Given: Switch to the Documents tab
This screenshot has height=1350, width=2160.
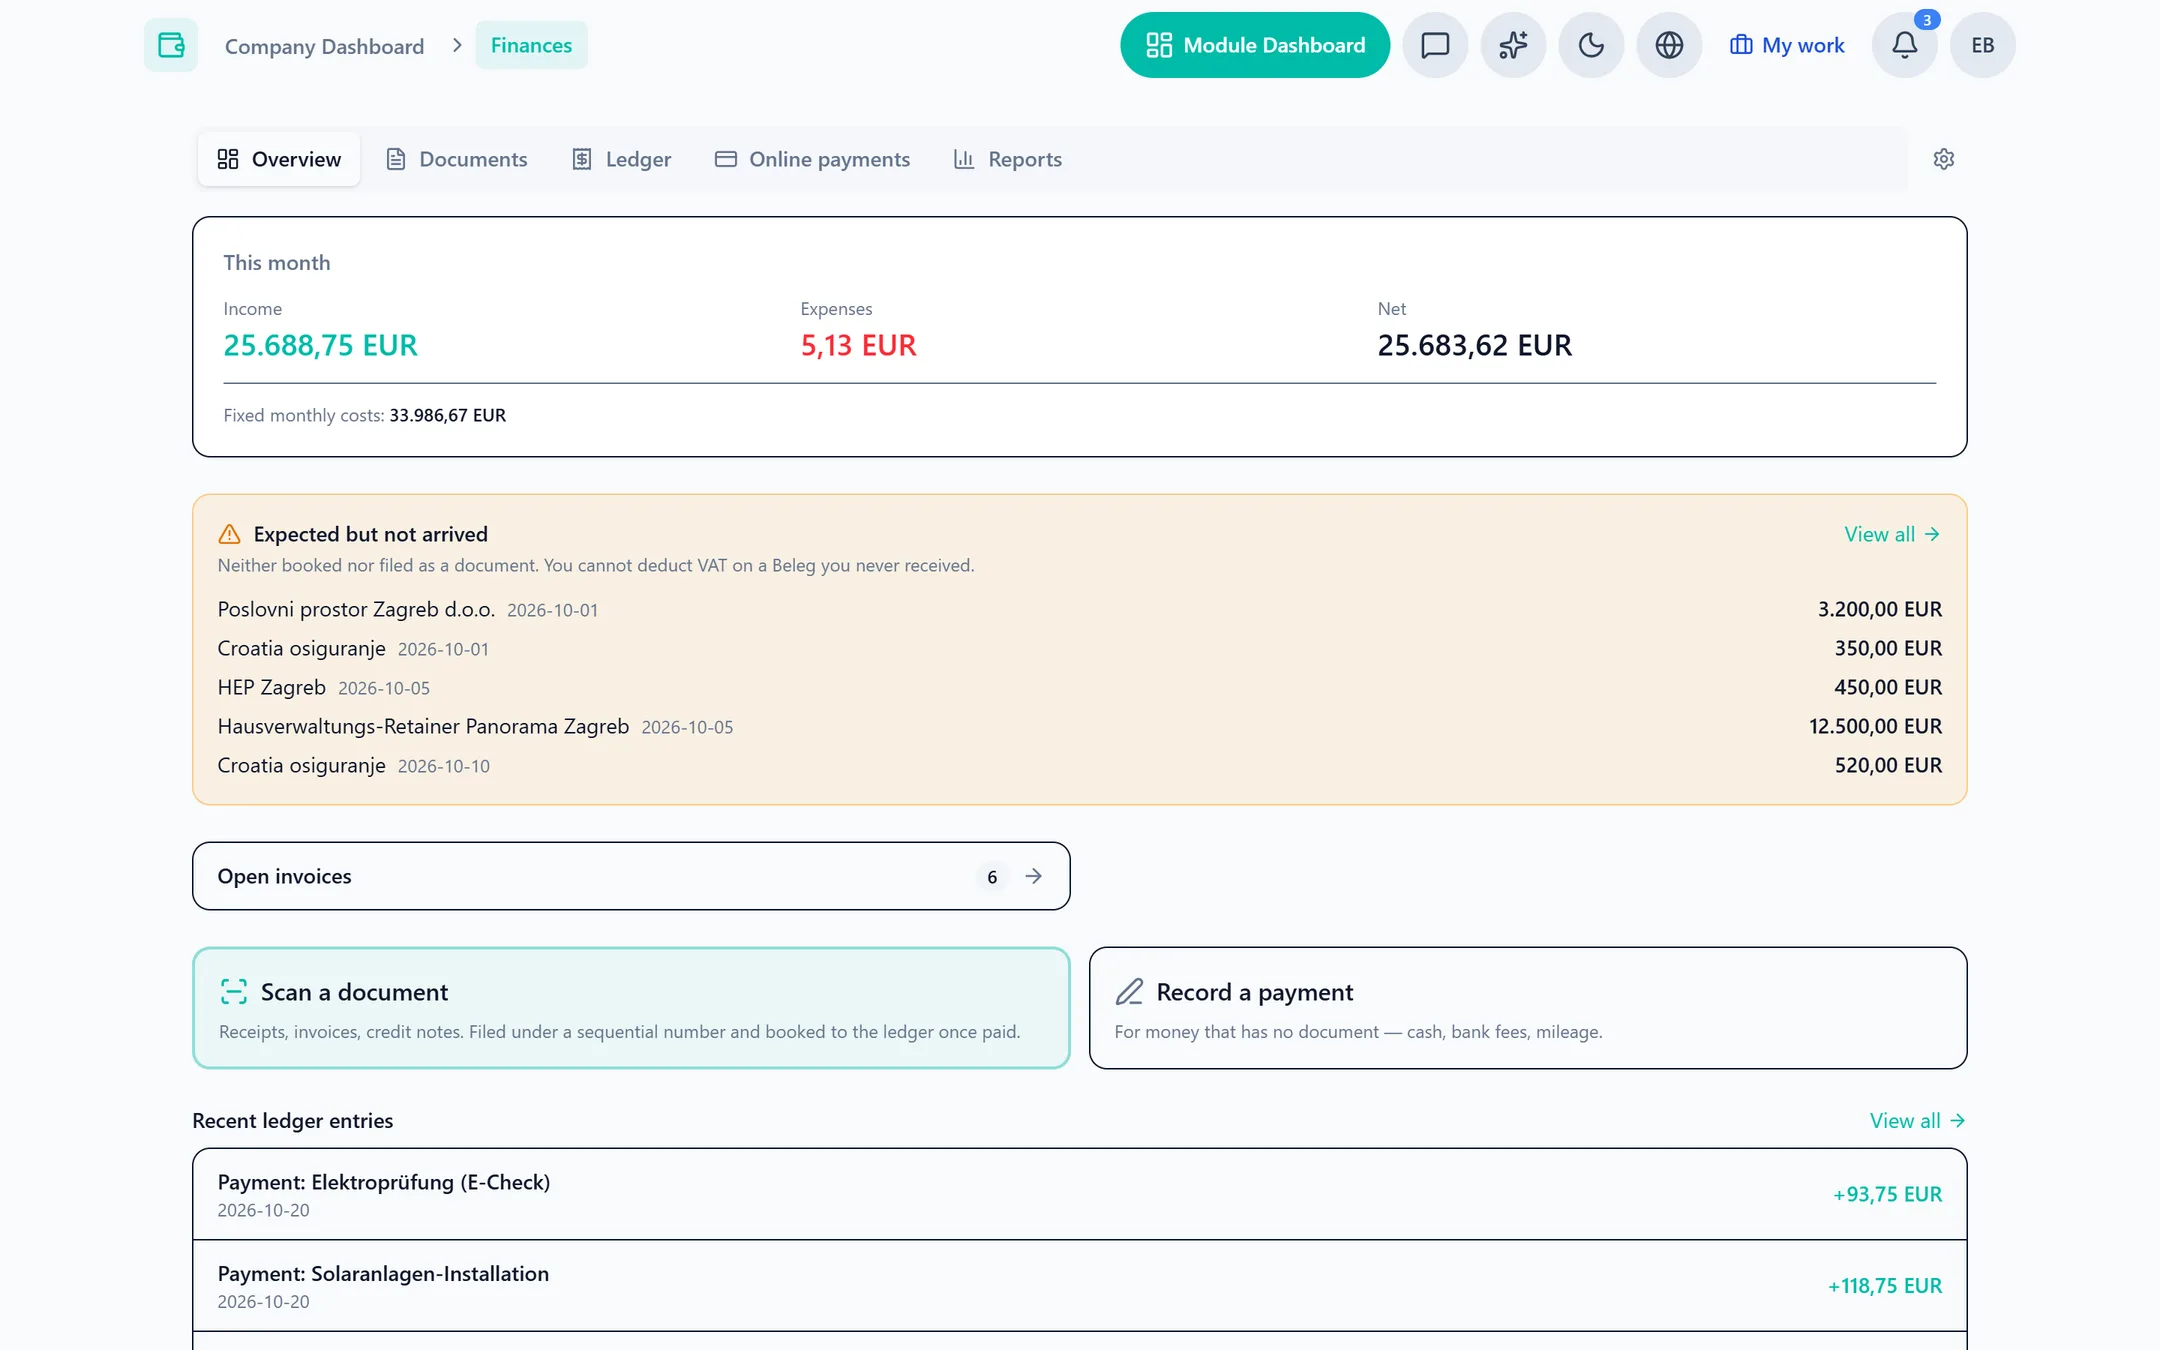Looking at the screenshot, I should point(457,159).
